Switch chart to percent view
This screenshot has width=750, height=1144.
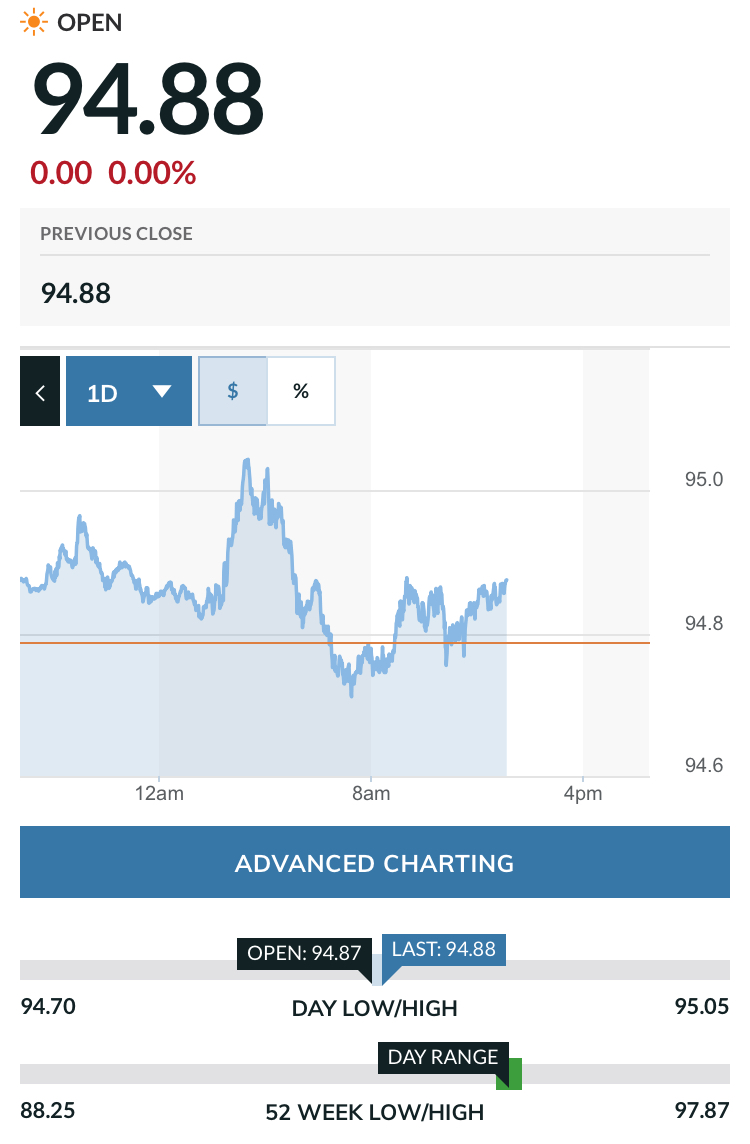coord(301,391)
